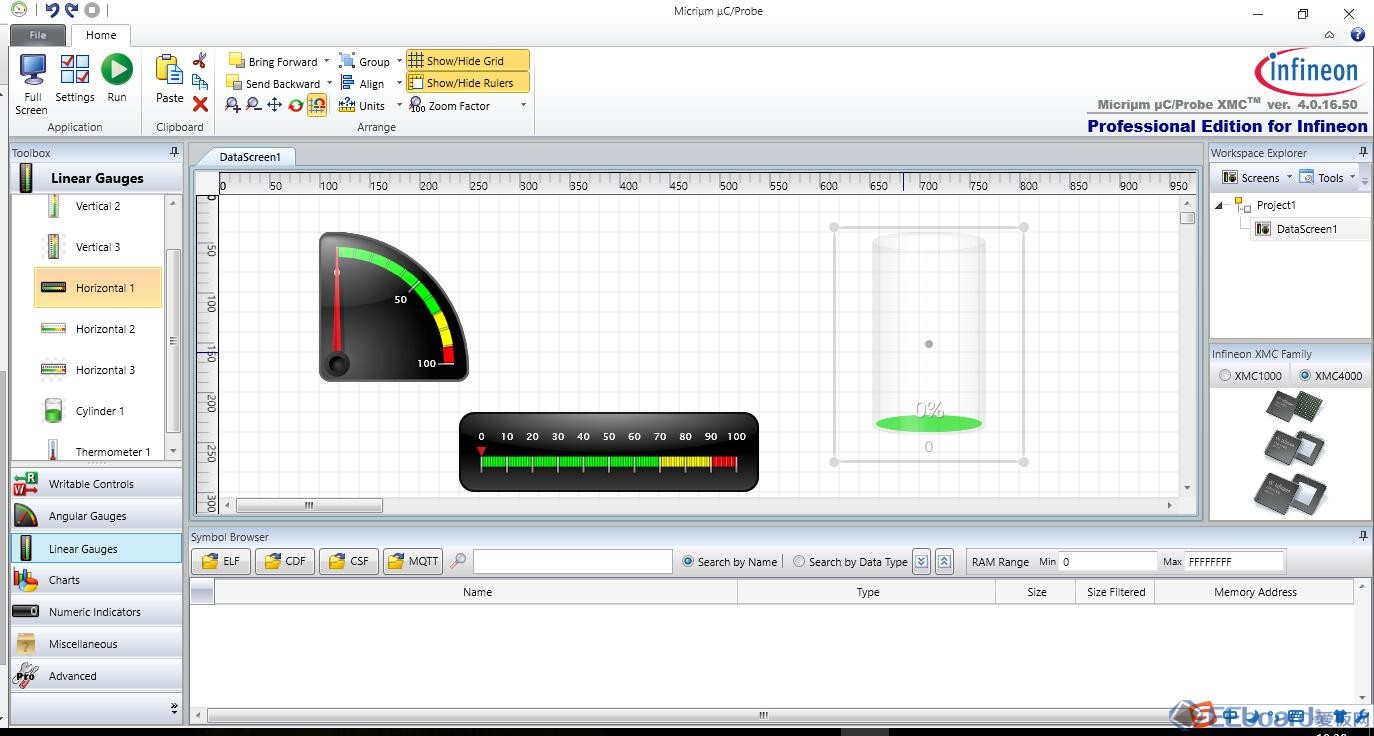Pick the Vertical 3 gauge in Toolbox
The width and height of the screenshot is (1374, 736).
tap(97, 247)
